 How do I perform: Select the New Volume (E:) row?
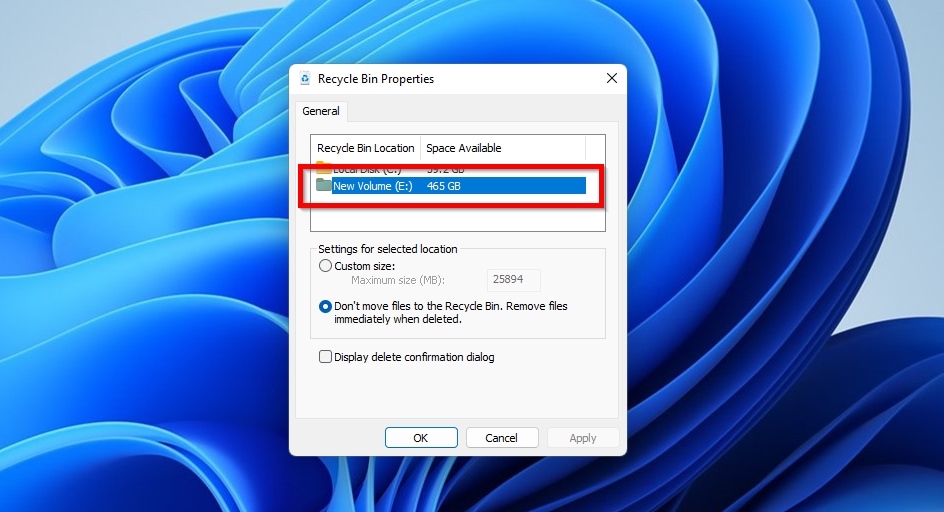pyautogui.click(x=451, y=186)
